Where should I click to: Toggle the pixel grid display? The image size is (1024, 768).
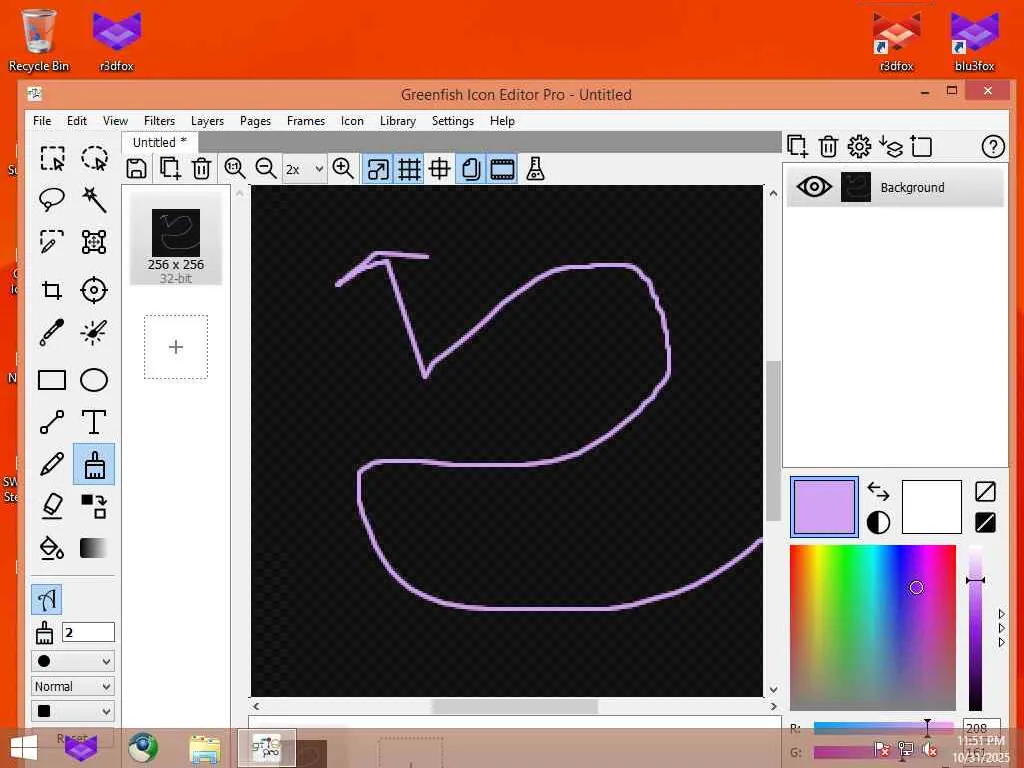tap(409, 168)
